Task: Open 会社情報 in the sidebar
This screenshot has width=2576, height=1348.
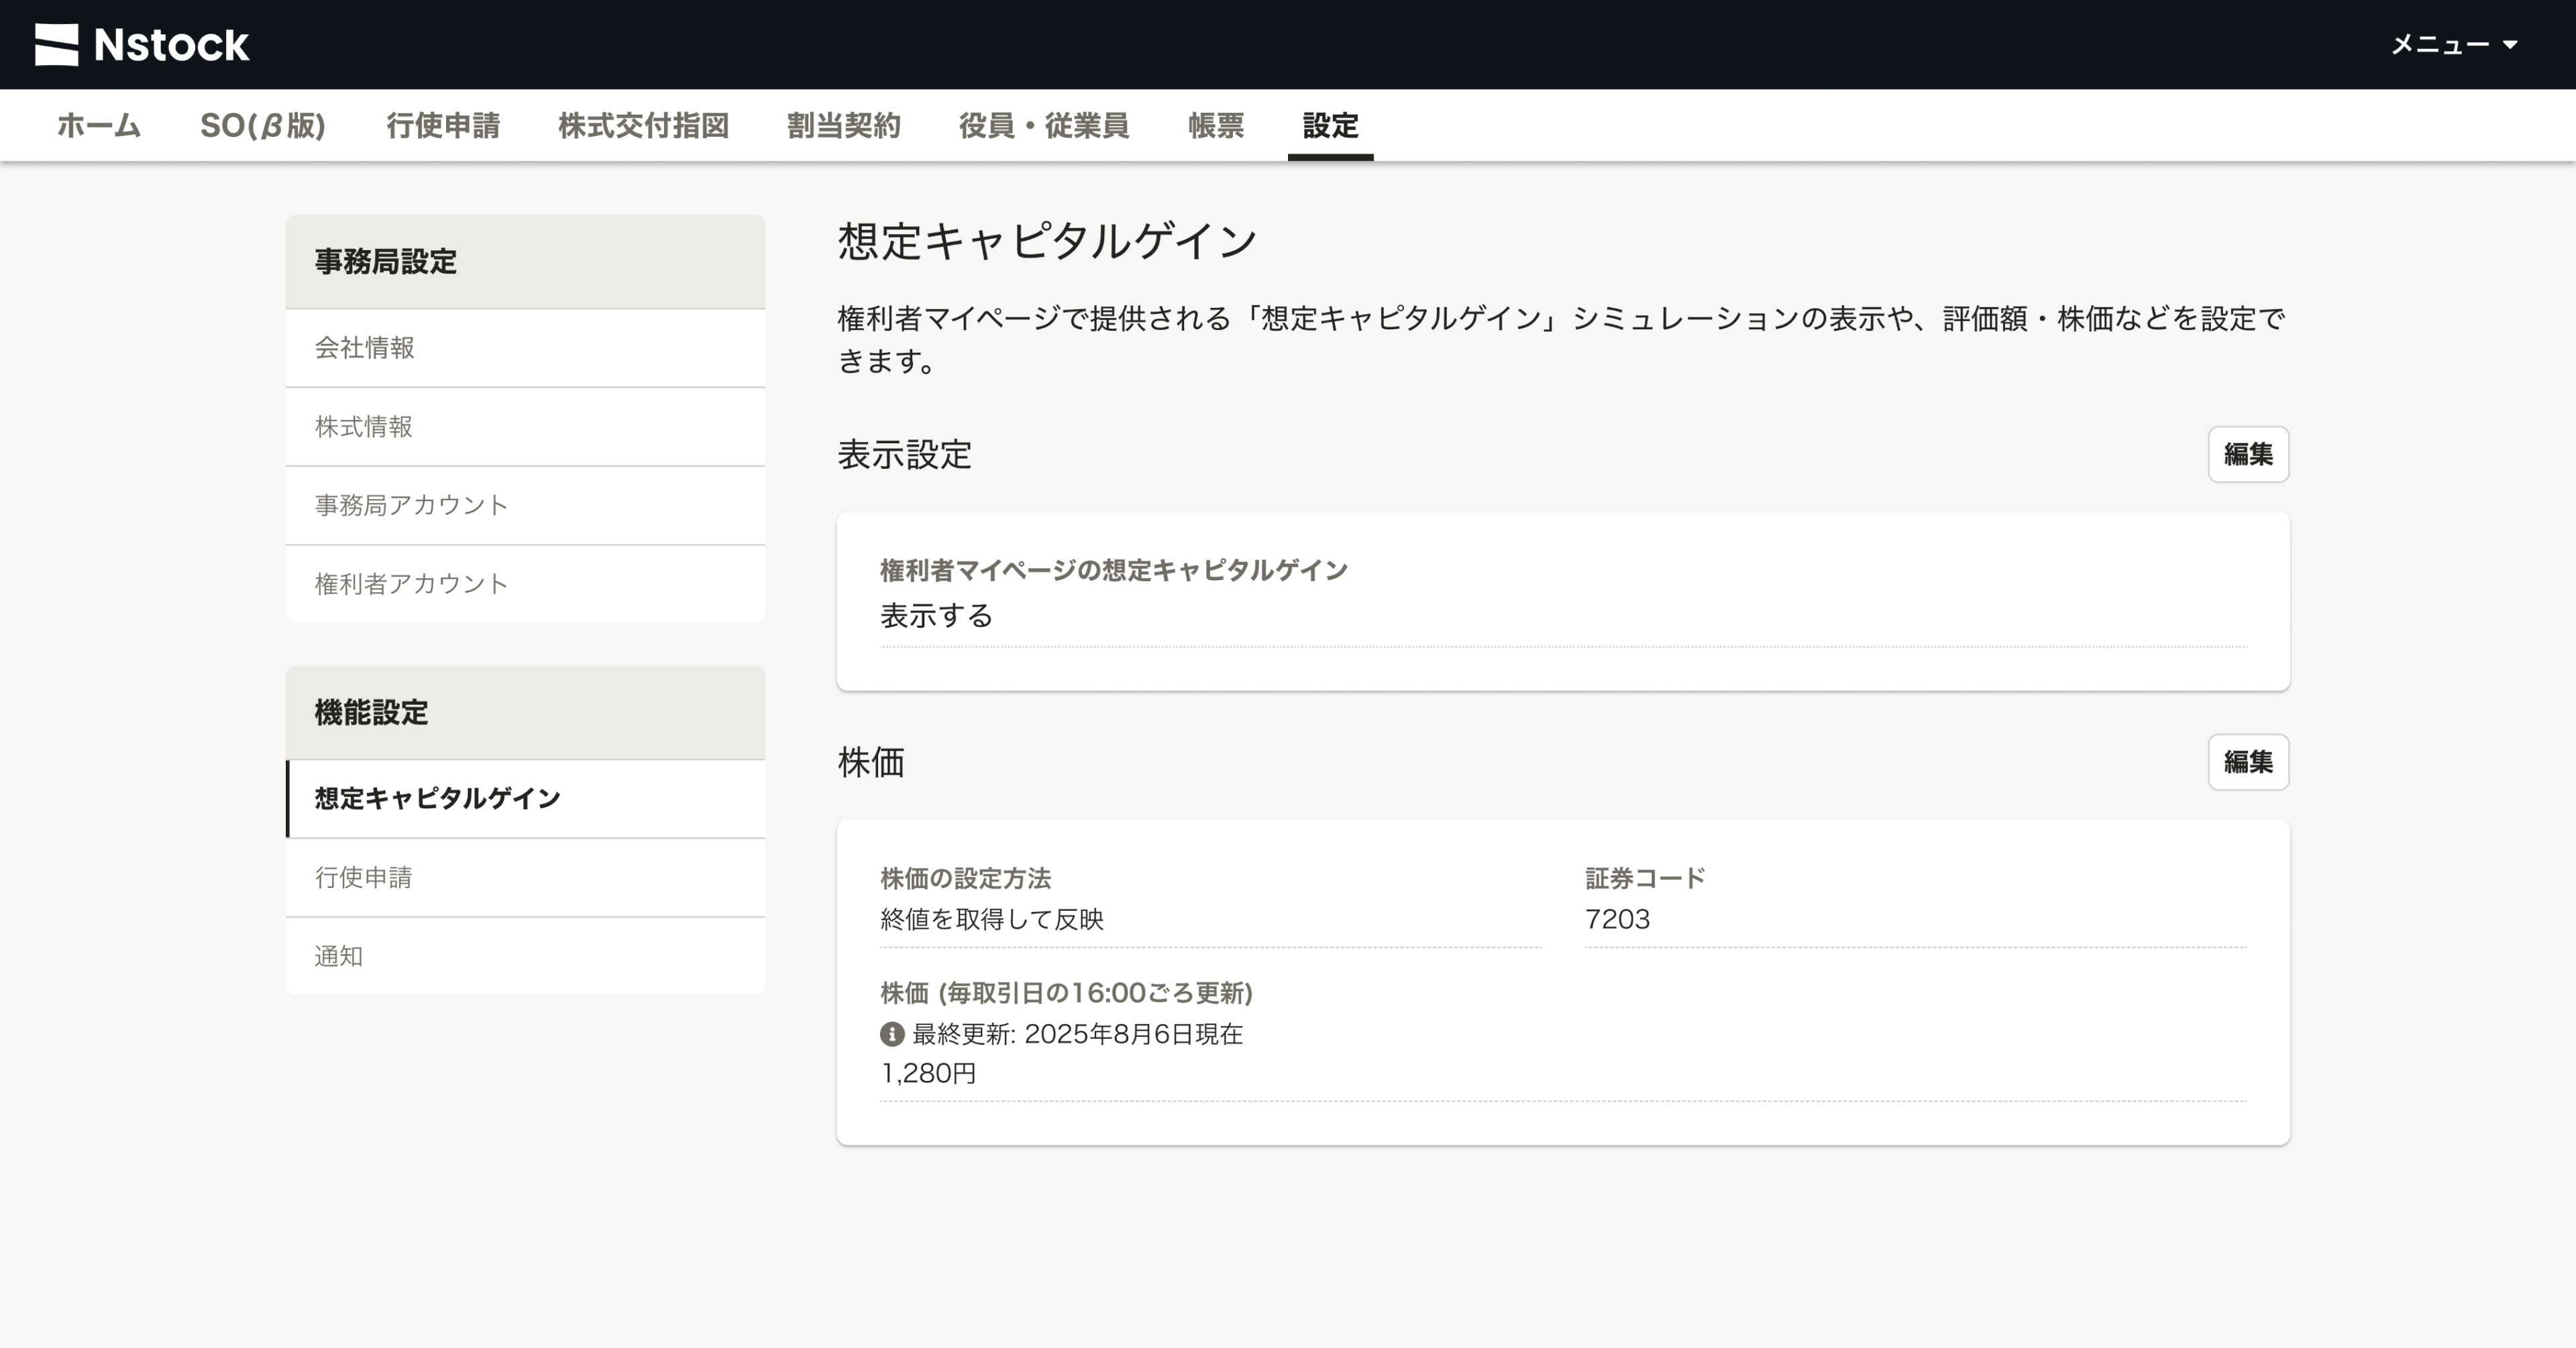Action: click(x=525, y=348)
